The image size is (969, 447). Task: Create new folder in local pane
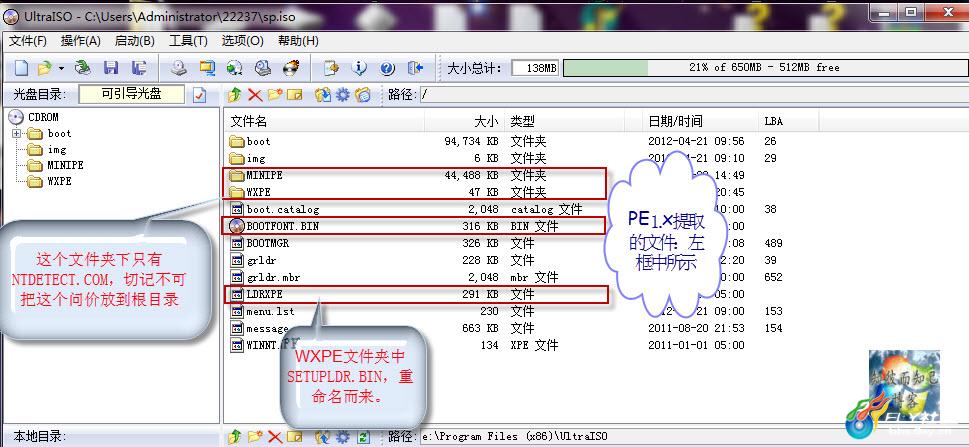[255, 437]
